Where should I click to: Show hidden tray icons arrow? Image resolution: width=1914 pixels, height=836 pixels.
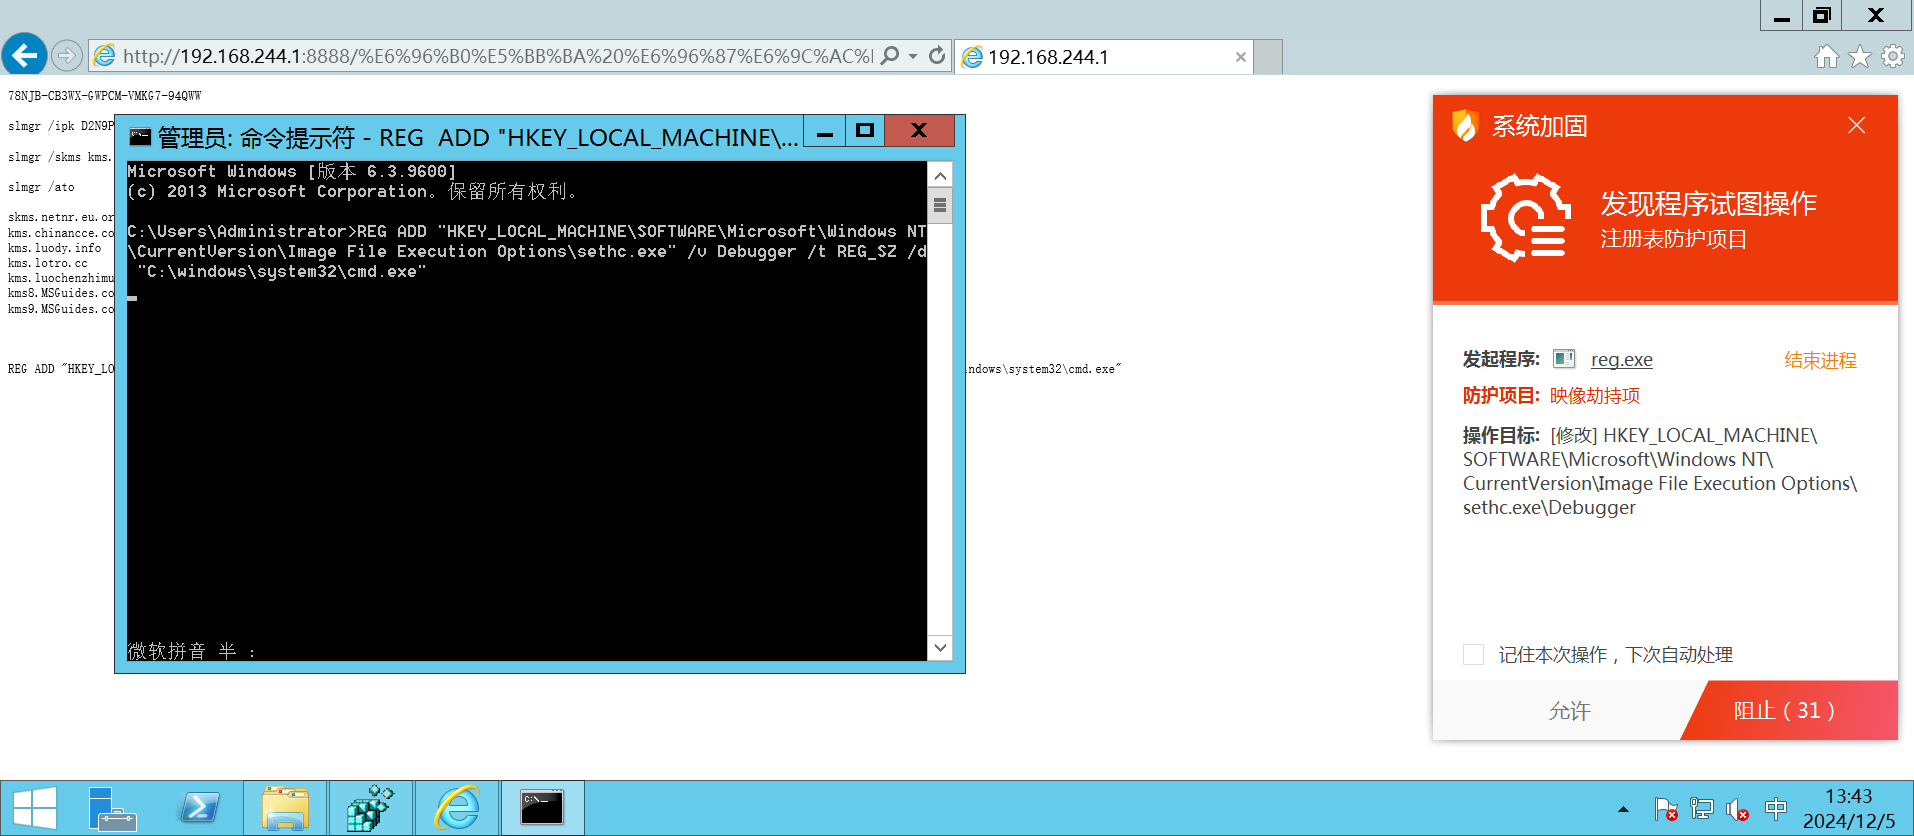pyautogui.click(x=1623, y=810)
